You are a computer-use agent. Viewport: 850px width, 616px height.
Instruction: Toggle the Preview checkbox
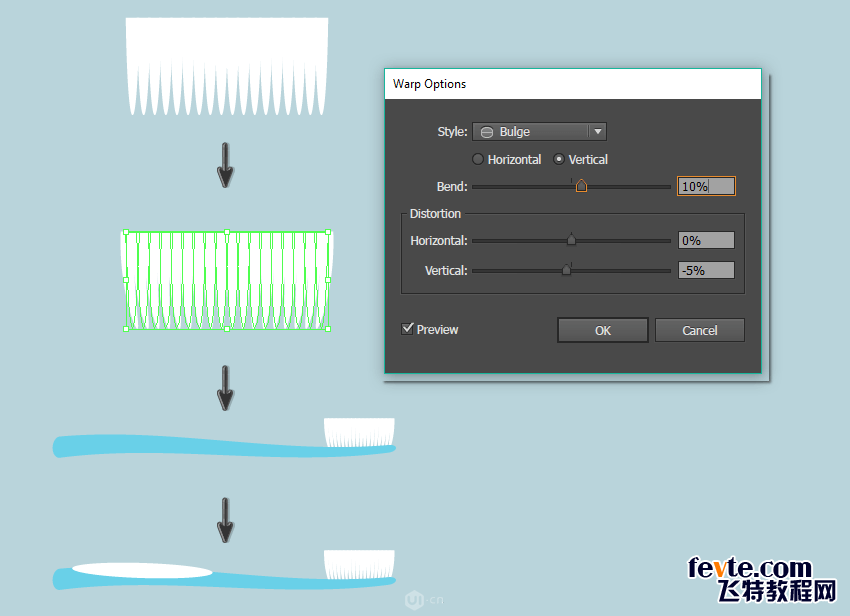point(407,329)
